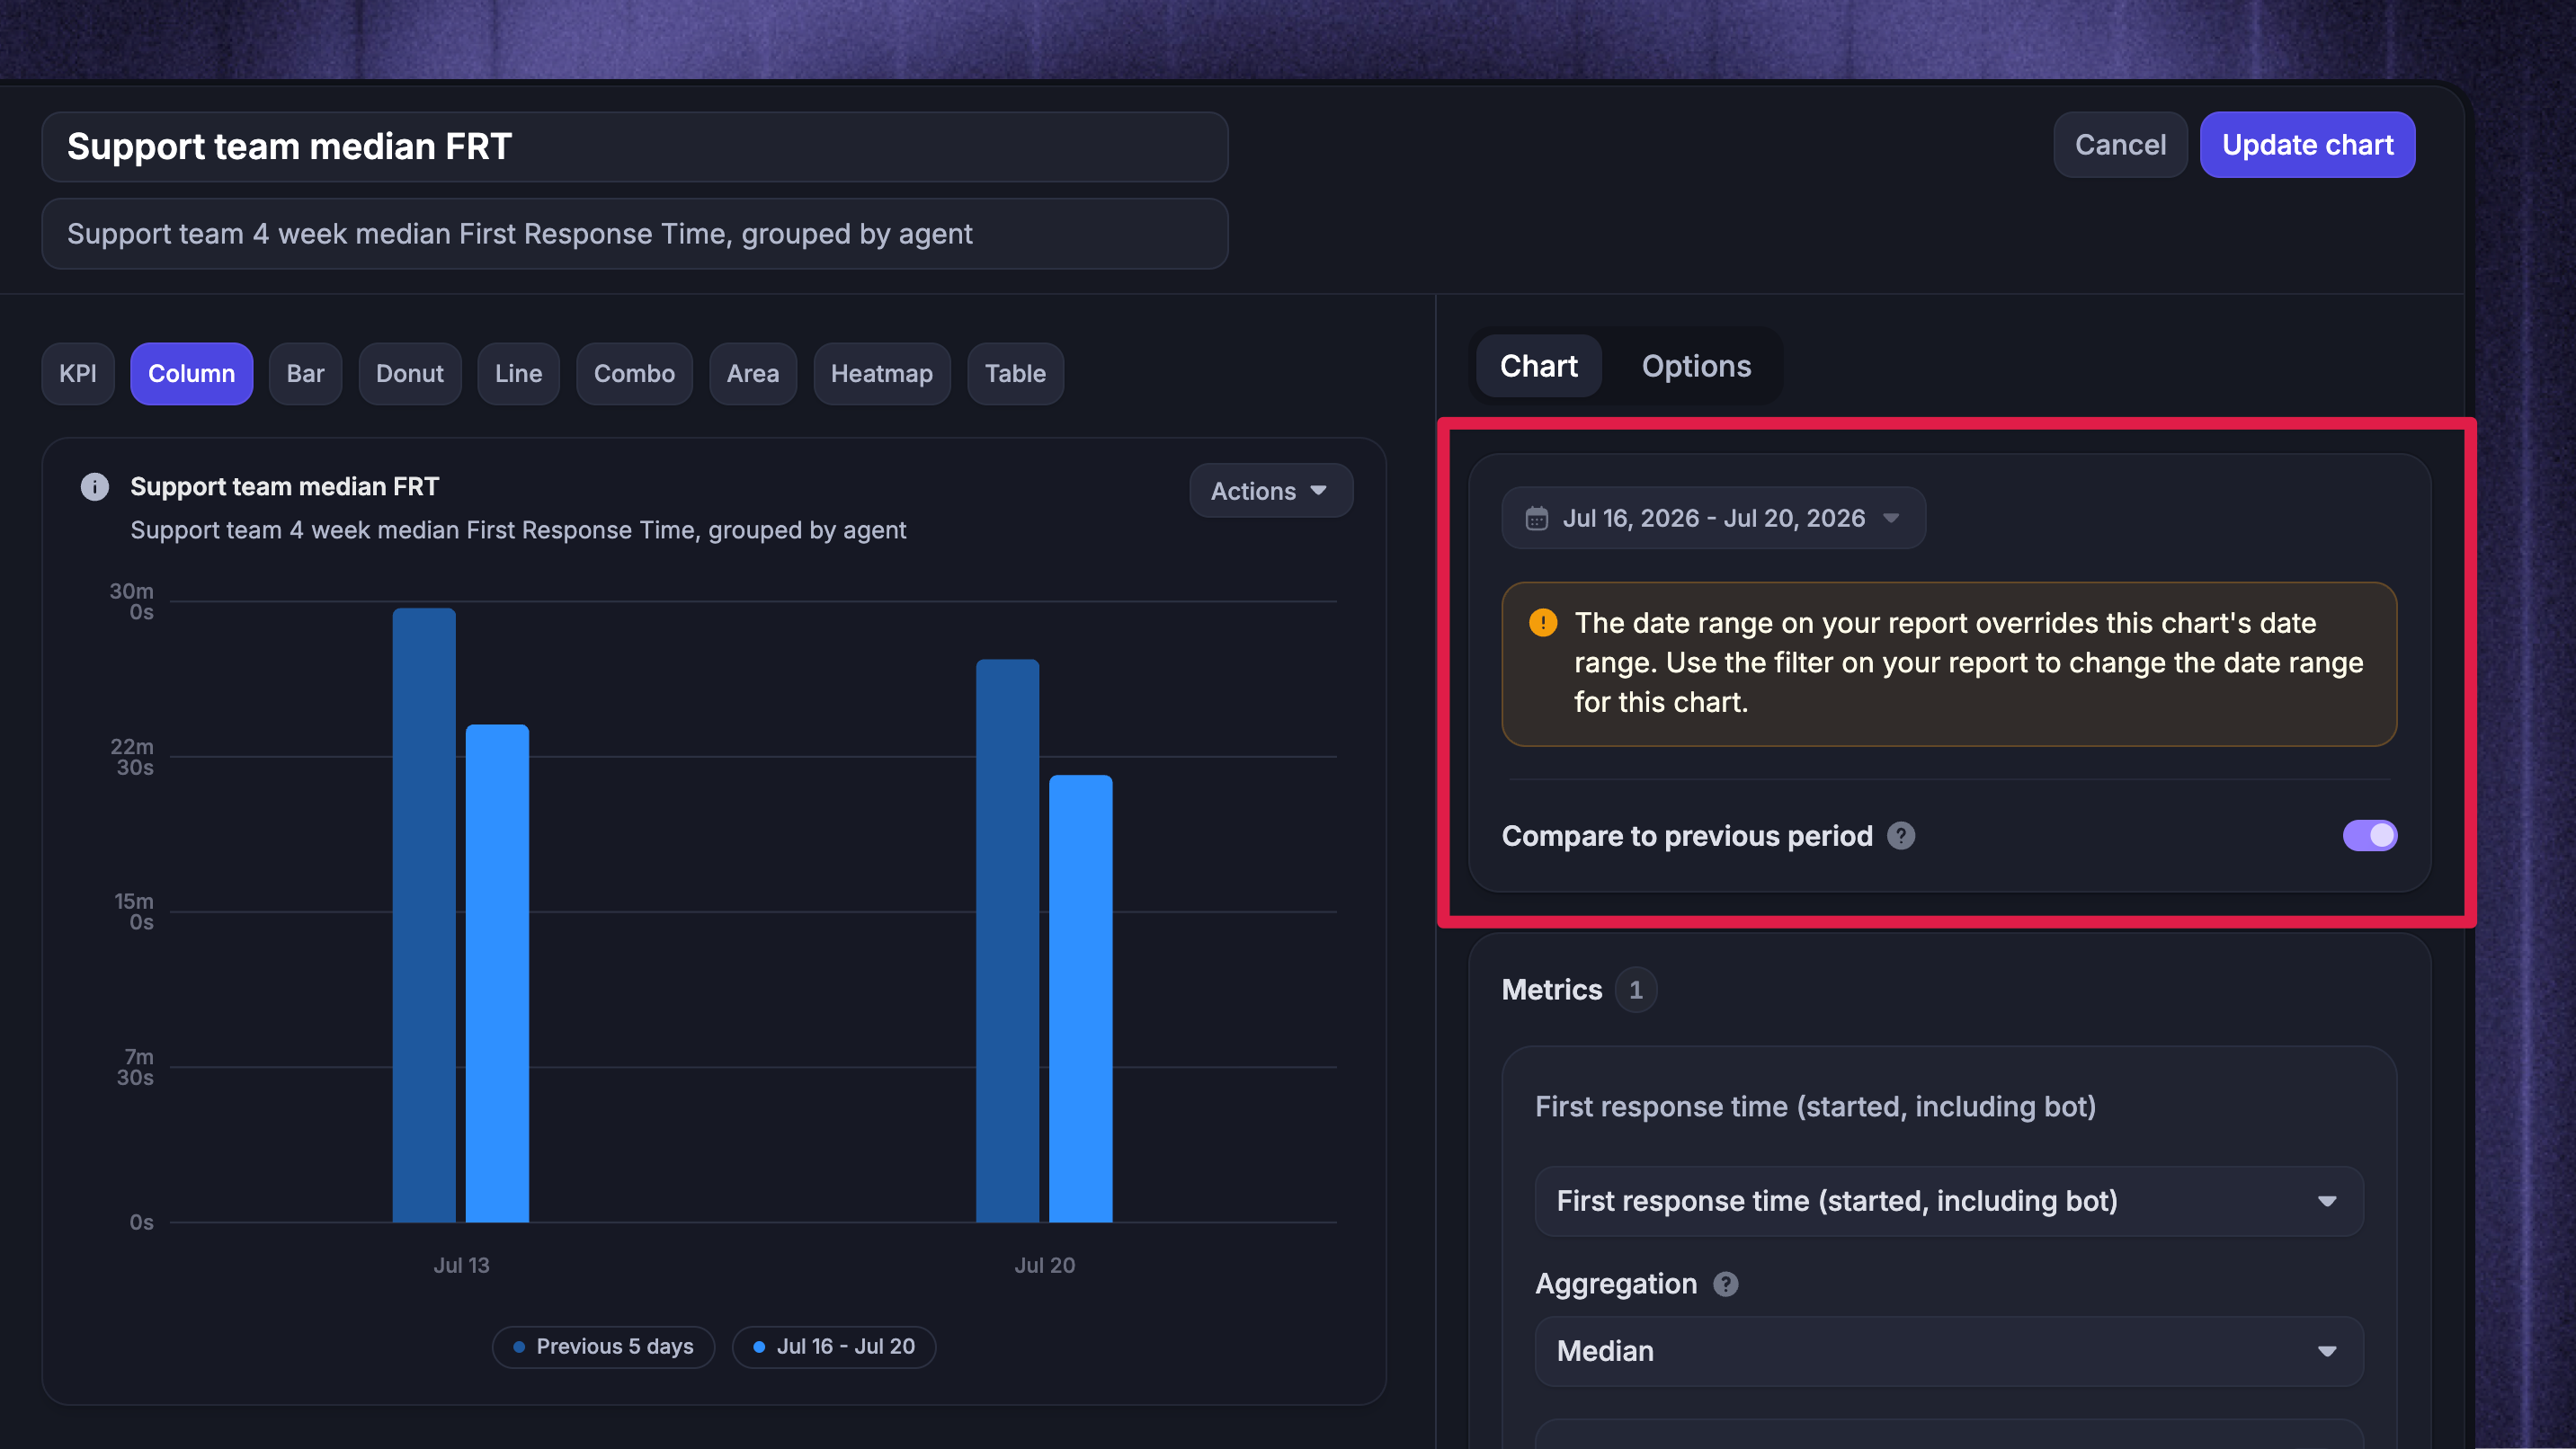The image size is (2576, 1449).
Task: Click the Aggregation label text
Action: pos(1616,1284)
